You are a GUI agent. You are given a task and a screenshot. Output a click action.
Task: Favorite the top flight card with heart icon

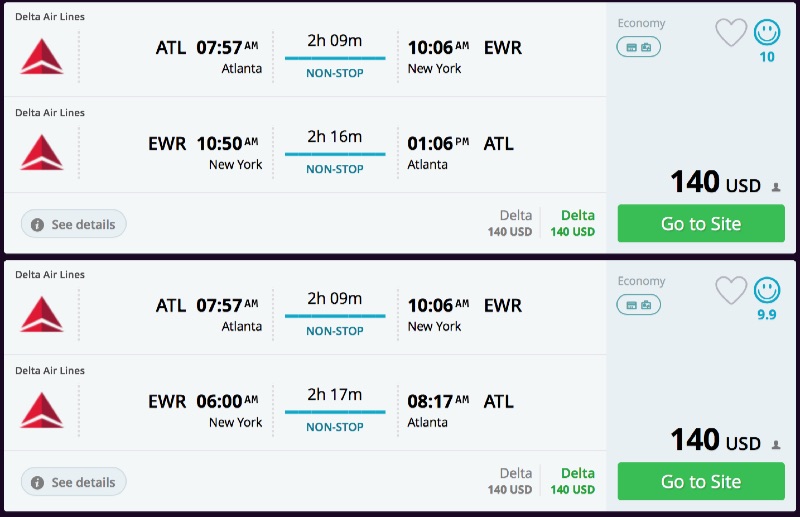click(x=731, y=33)
